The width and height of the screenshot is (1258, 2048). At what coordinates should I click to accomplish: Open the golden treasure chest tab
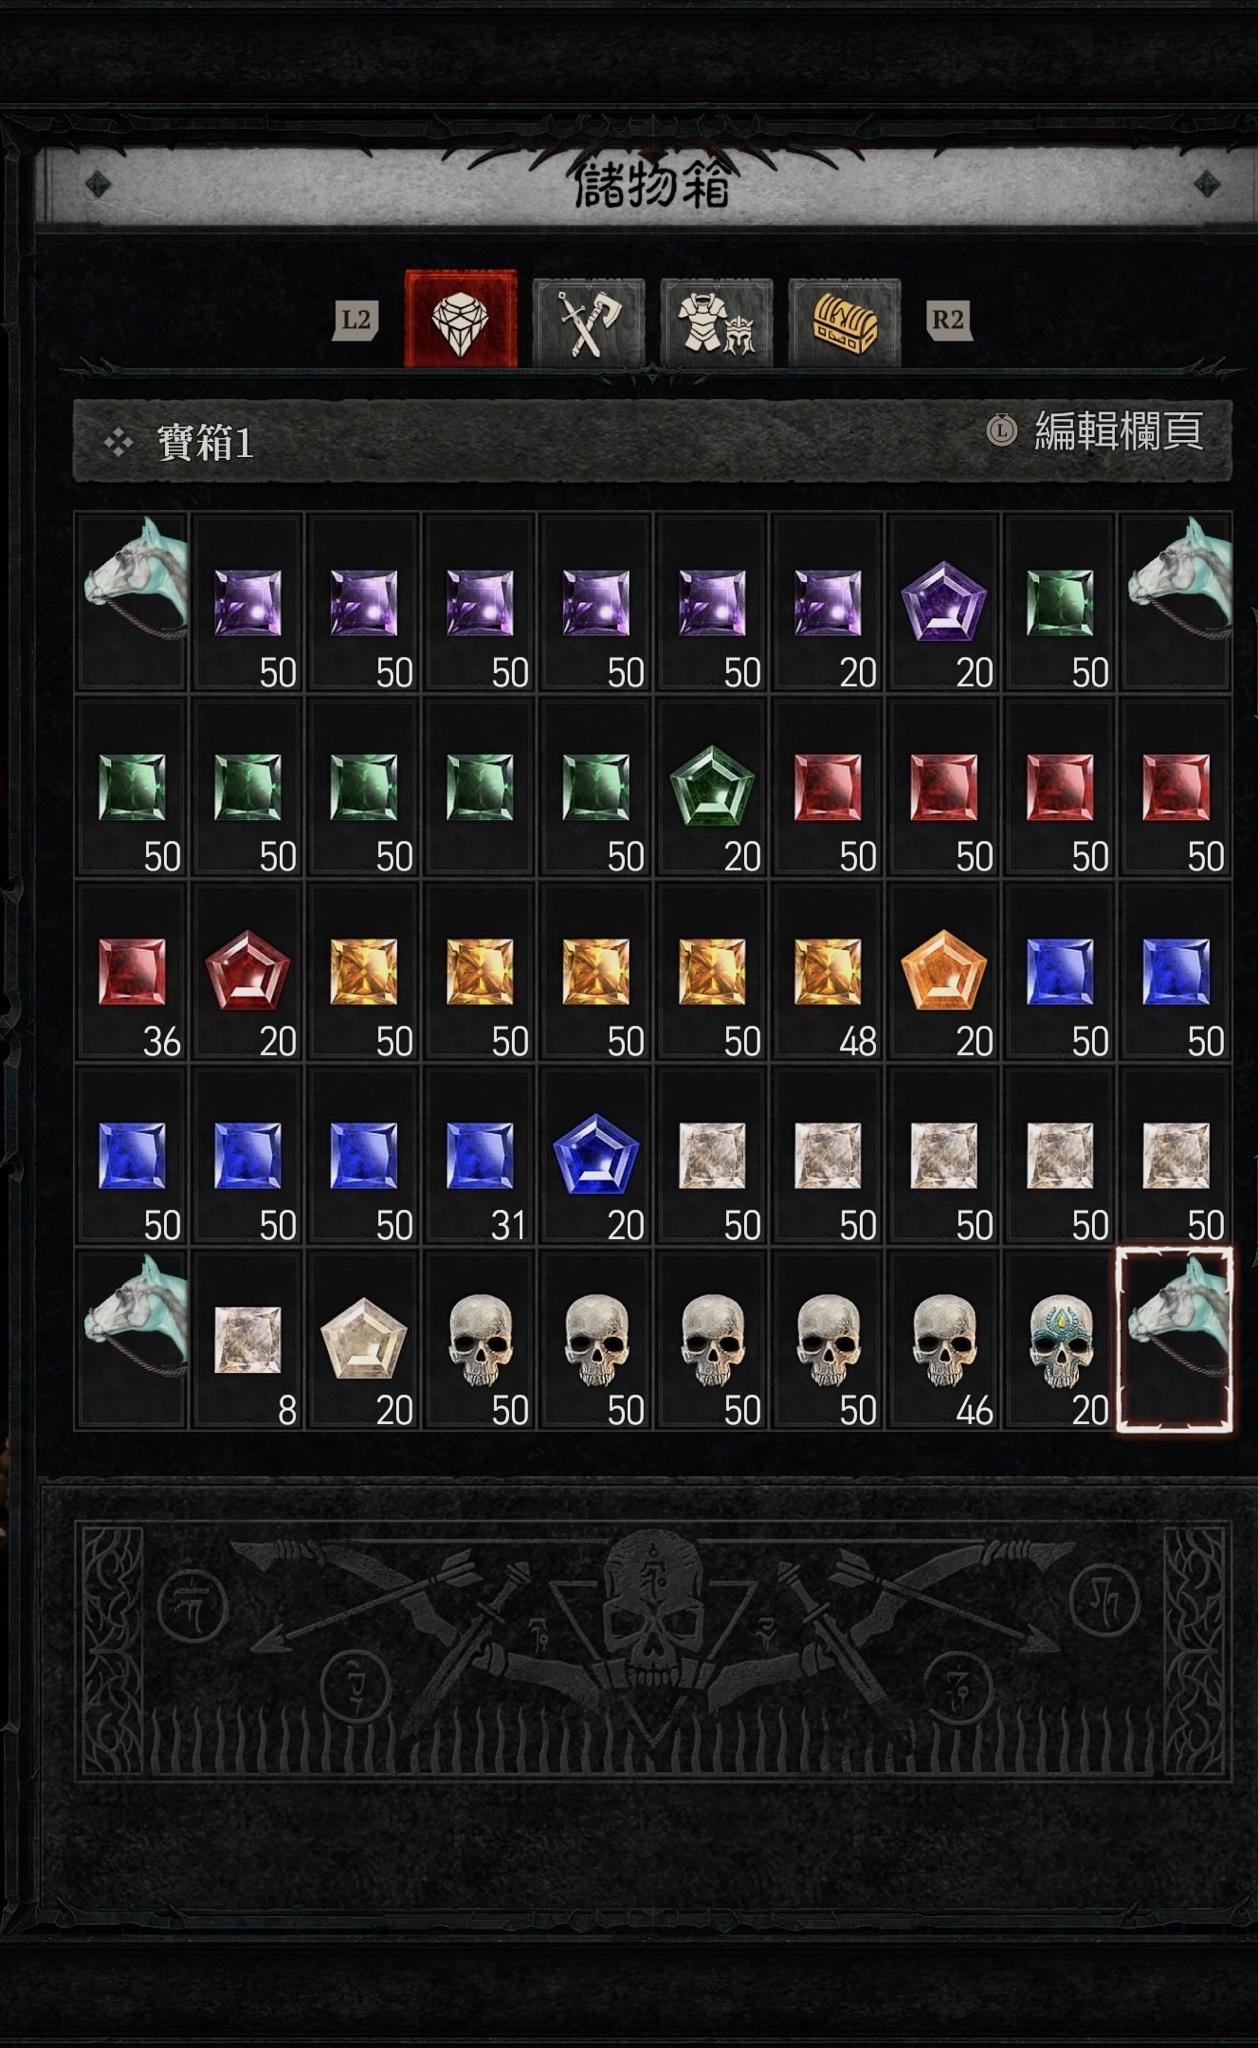[844, 322]
